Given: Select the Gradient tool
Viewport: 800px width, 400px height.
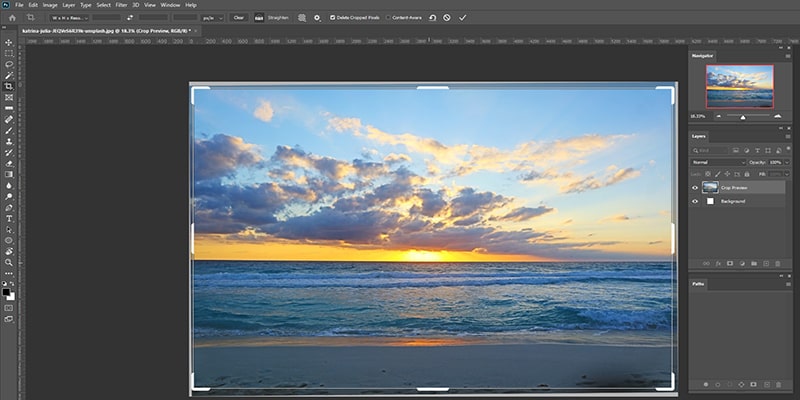Looking at the screenshot, I should click(9, 174).
